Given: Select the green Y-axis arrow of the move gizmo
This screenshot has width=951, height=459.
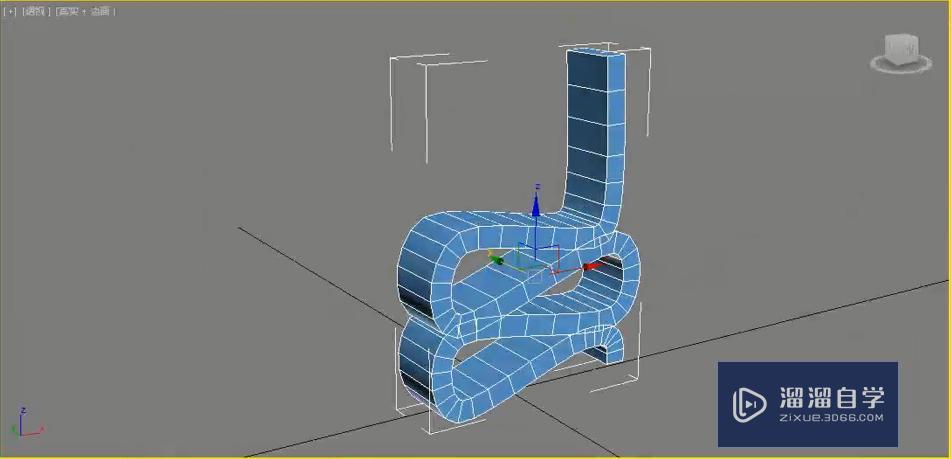Looking at the screenshot, I should [497, 260].
